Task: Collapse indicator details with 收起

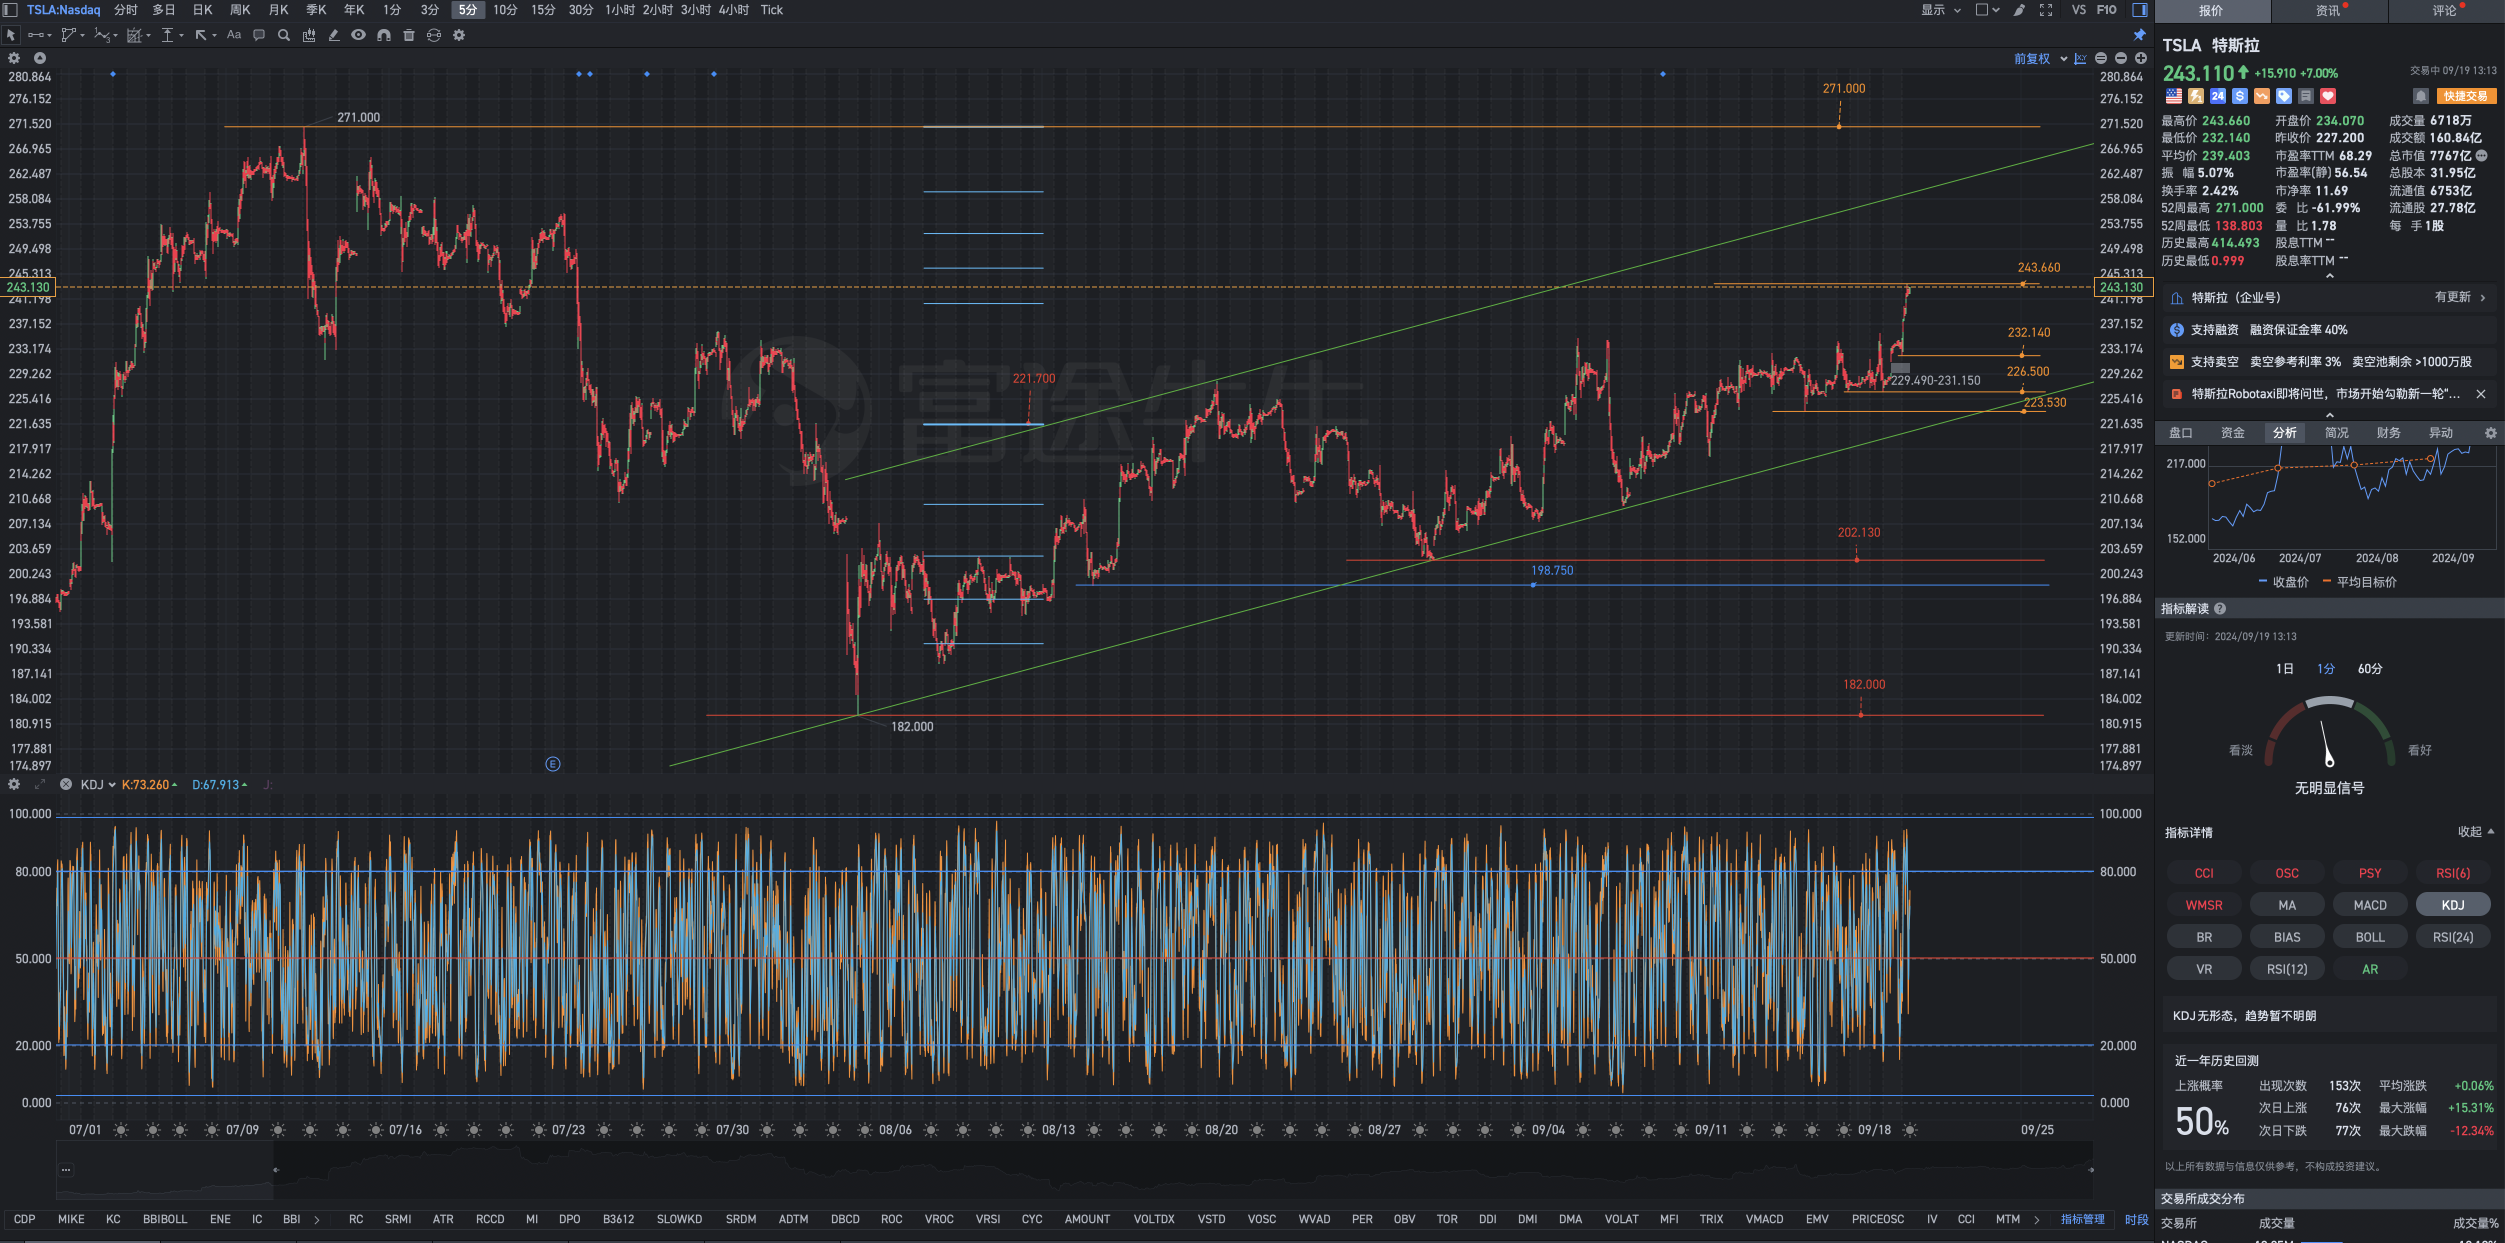Action: pyautogui.click(x=2476, y=832)
